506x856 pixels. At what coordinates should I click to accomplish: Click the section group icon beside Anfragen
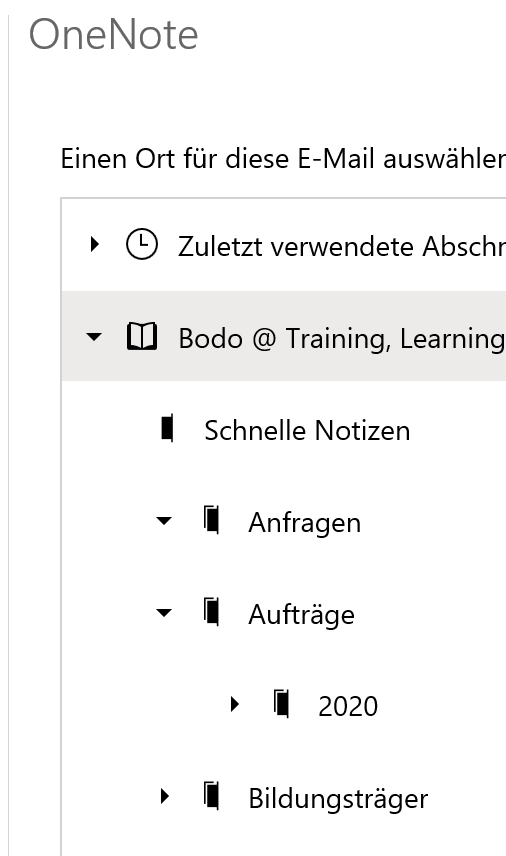212,520
